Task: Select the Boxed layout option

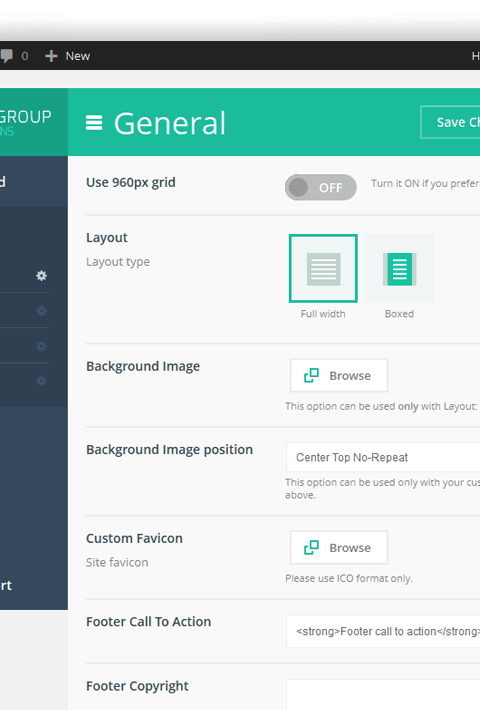Action: (399, 268)
